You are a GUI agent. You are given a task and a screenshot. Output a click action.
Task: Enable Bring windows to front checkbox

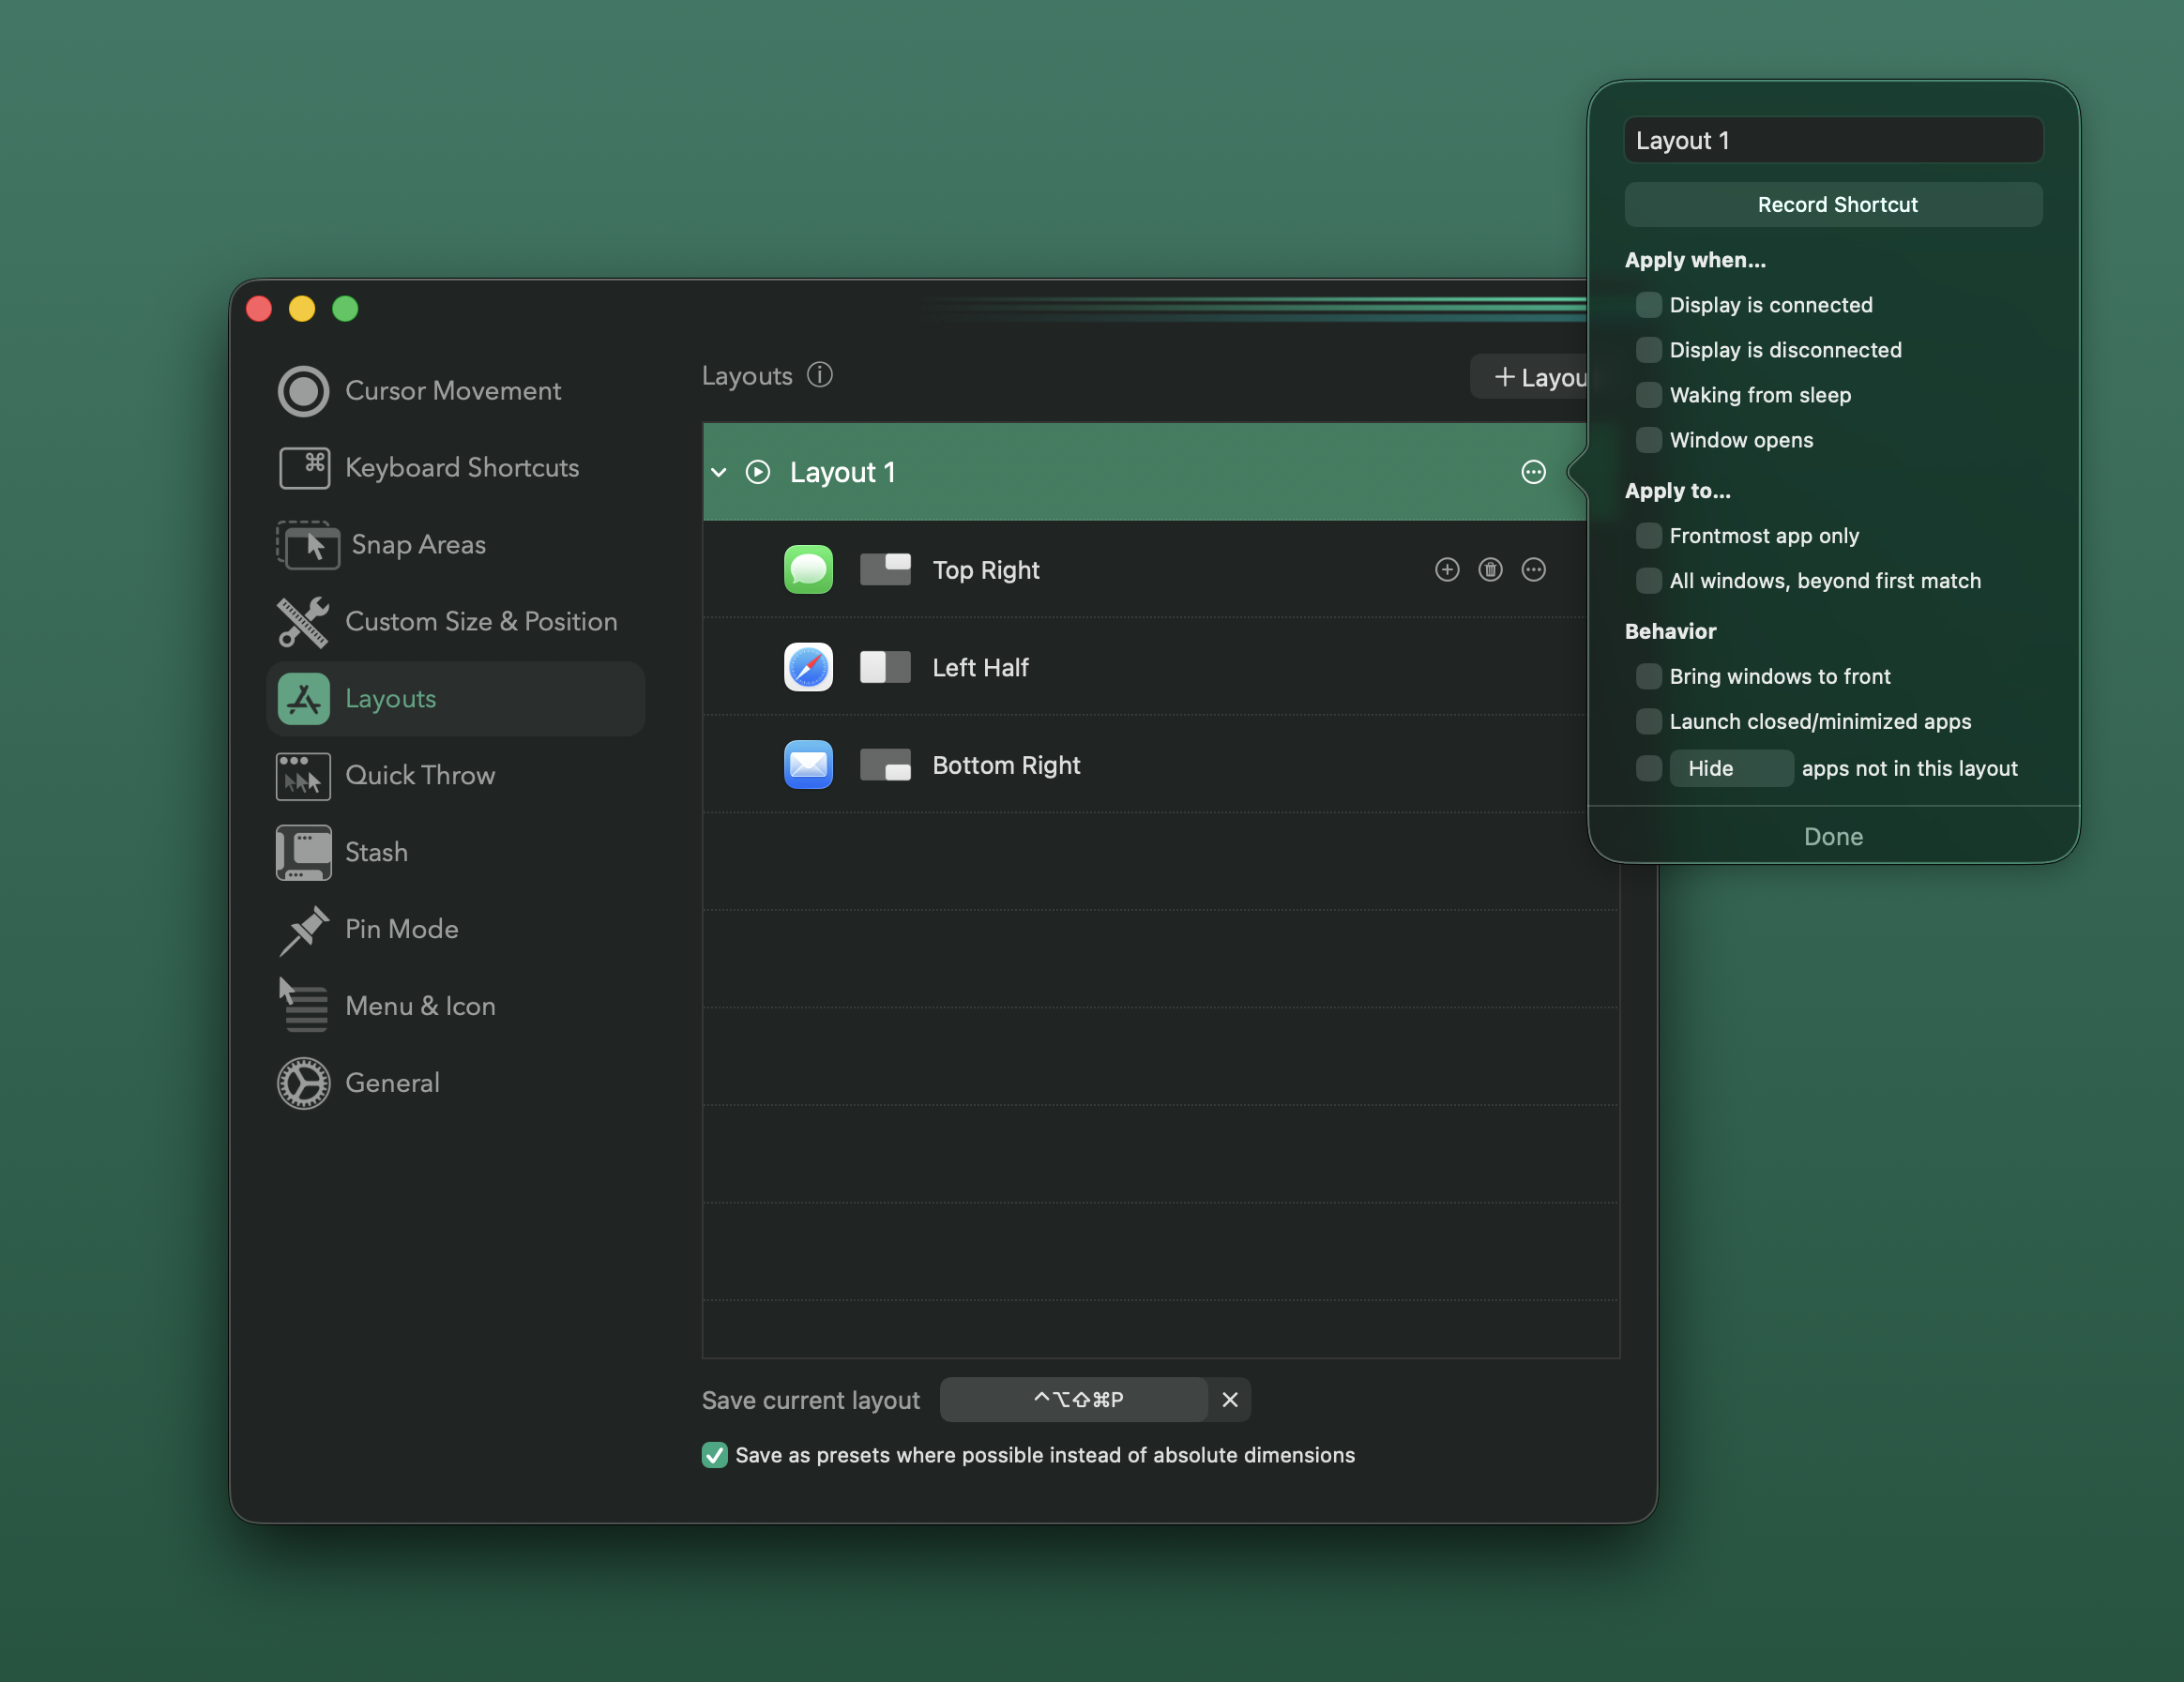click(1648, 676)
